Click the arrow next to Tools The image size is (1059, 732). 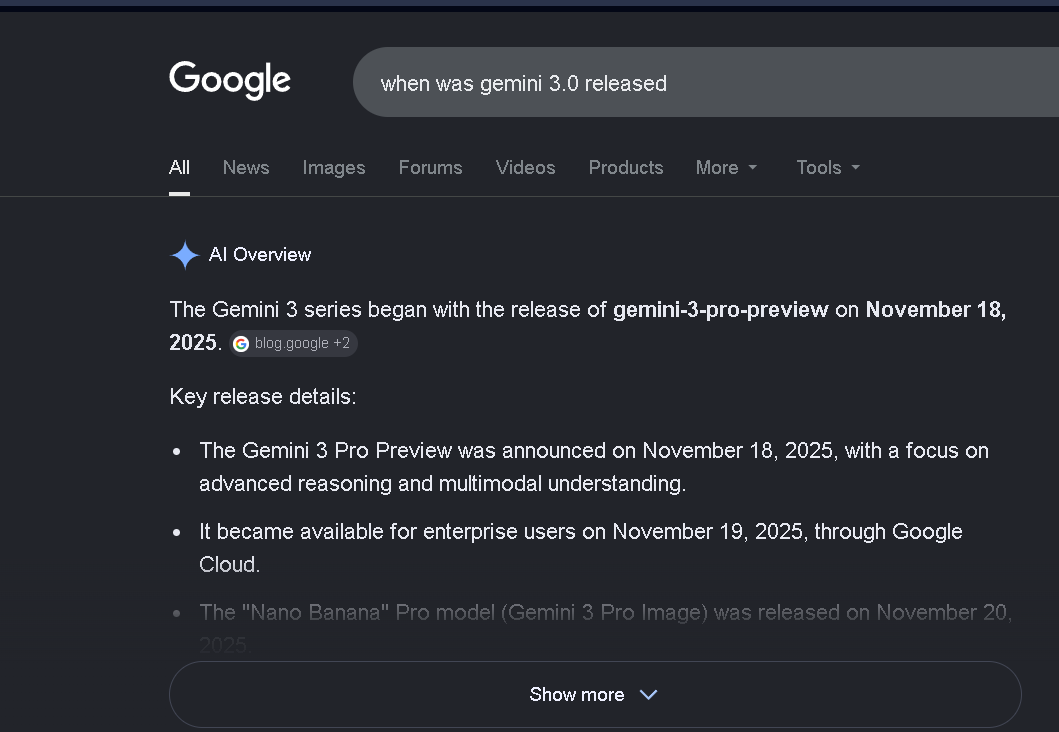(855, 168)
